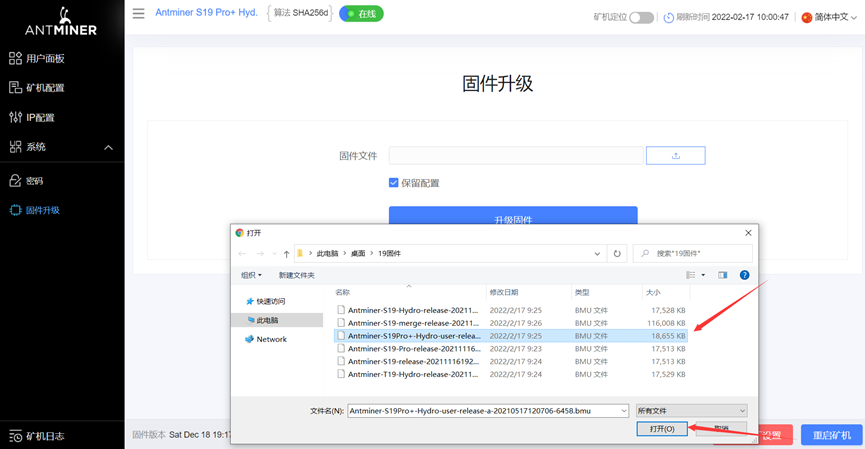
Task: Open the 所有文件 file type dropdown
Action: pyautogui.click(x=692, y=411)
